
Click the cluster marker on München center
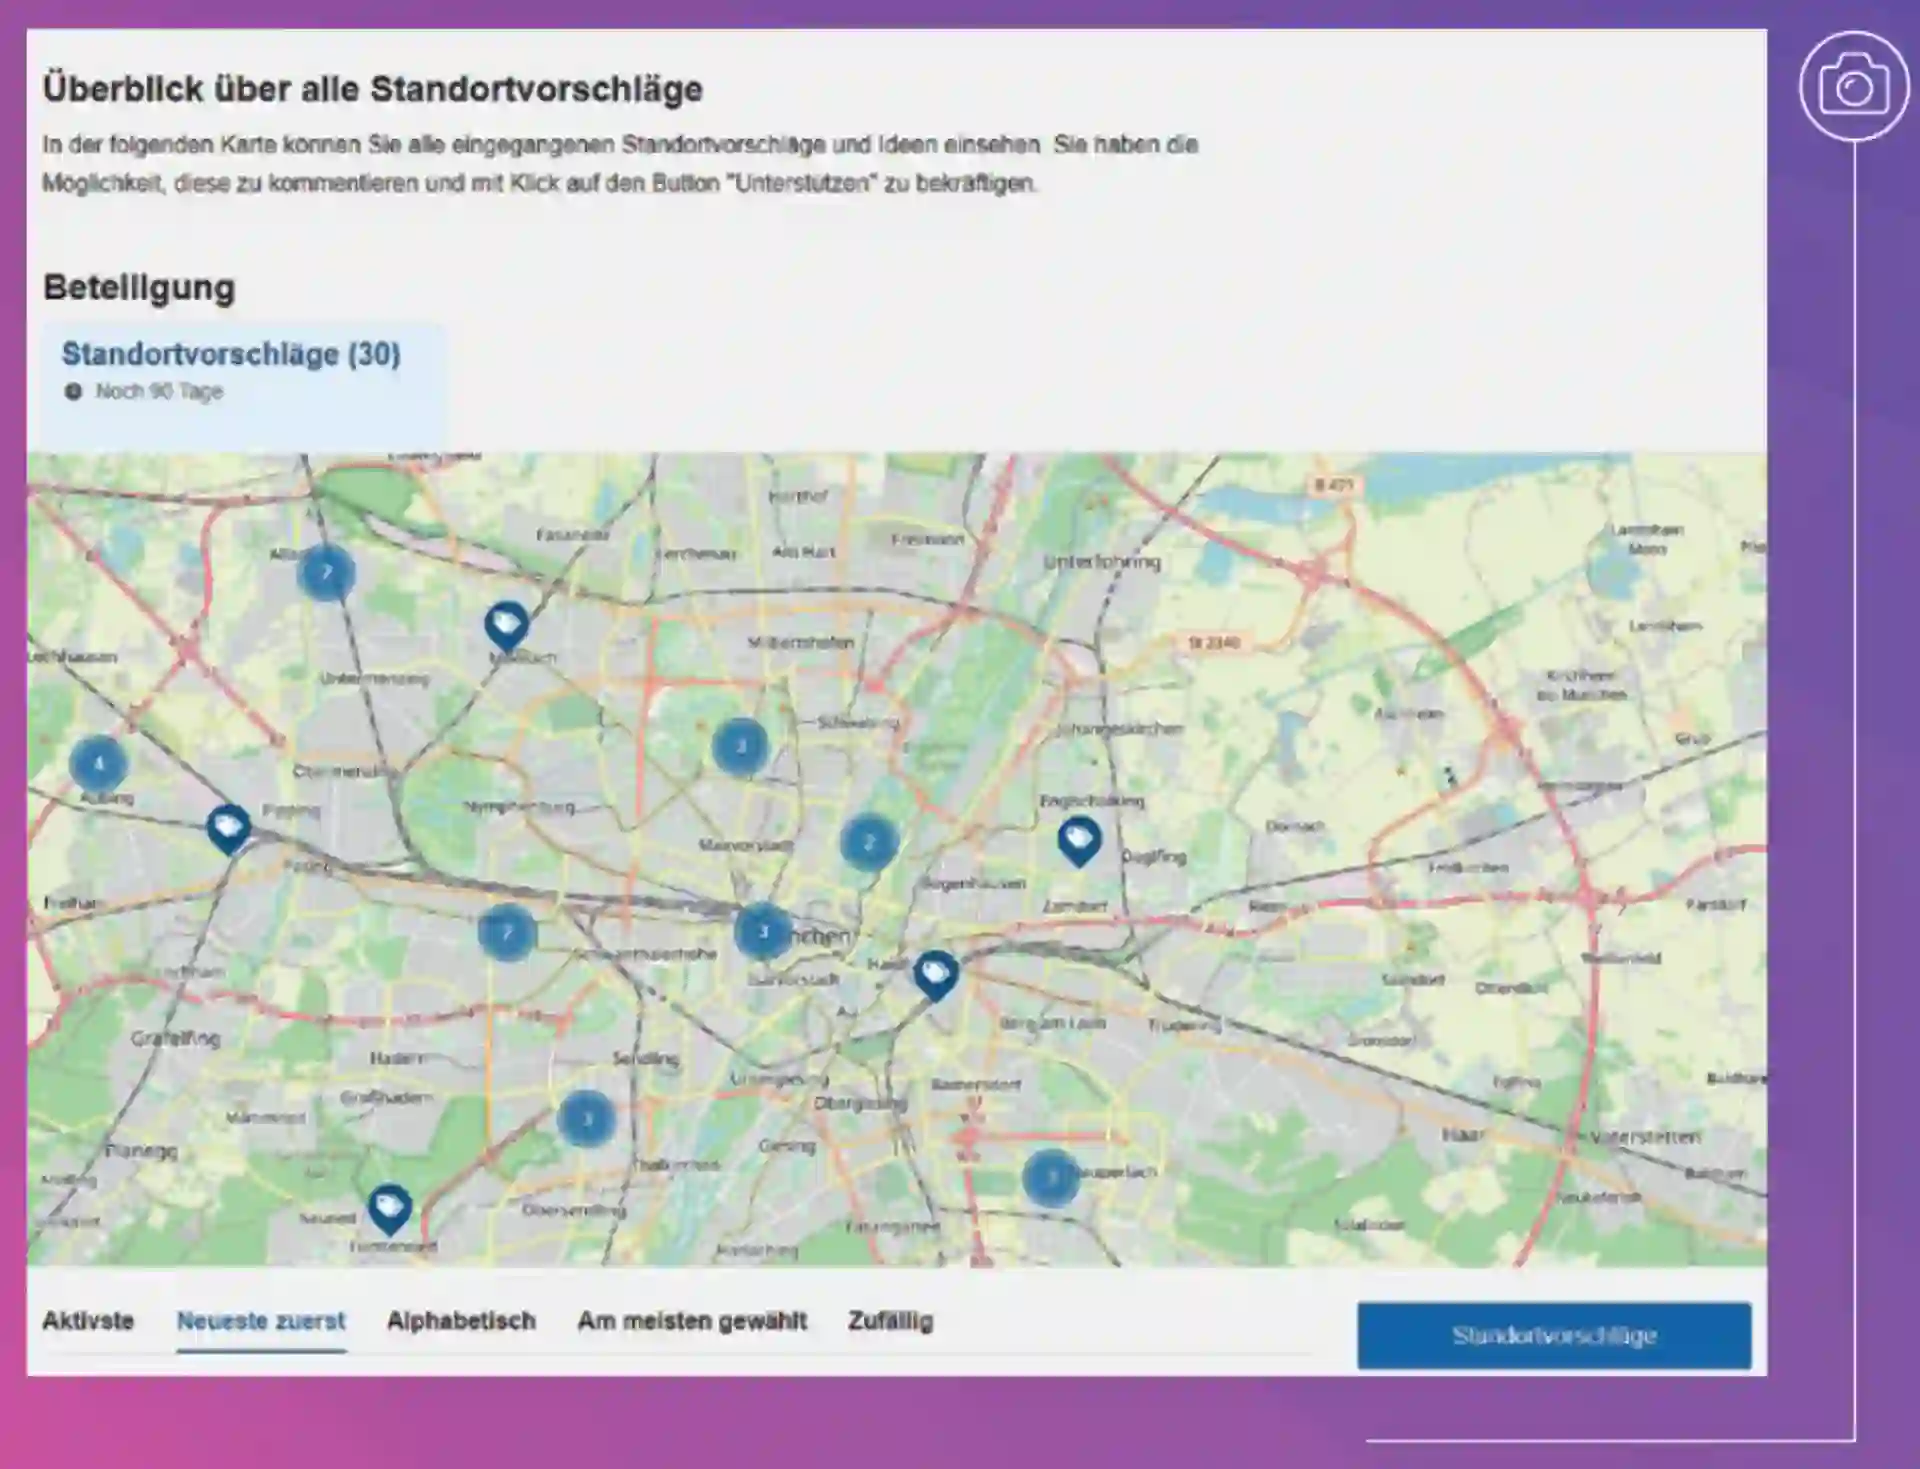pyautogui.click(x=763, y=931)
